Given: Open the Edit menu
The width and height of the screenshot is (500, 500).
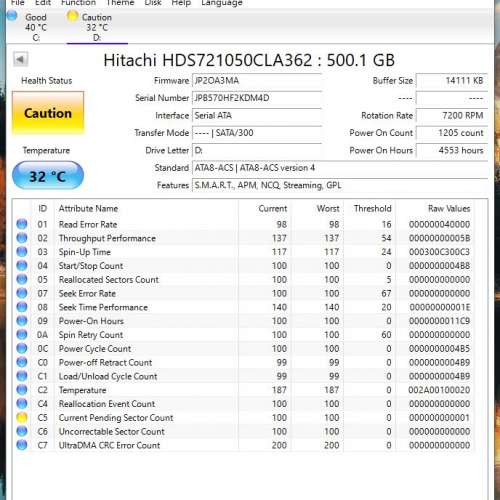Looking at the screenshot, I should click(43, 3).
